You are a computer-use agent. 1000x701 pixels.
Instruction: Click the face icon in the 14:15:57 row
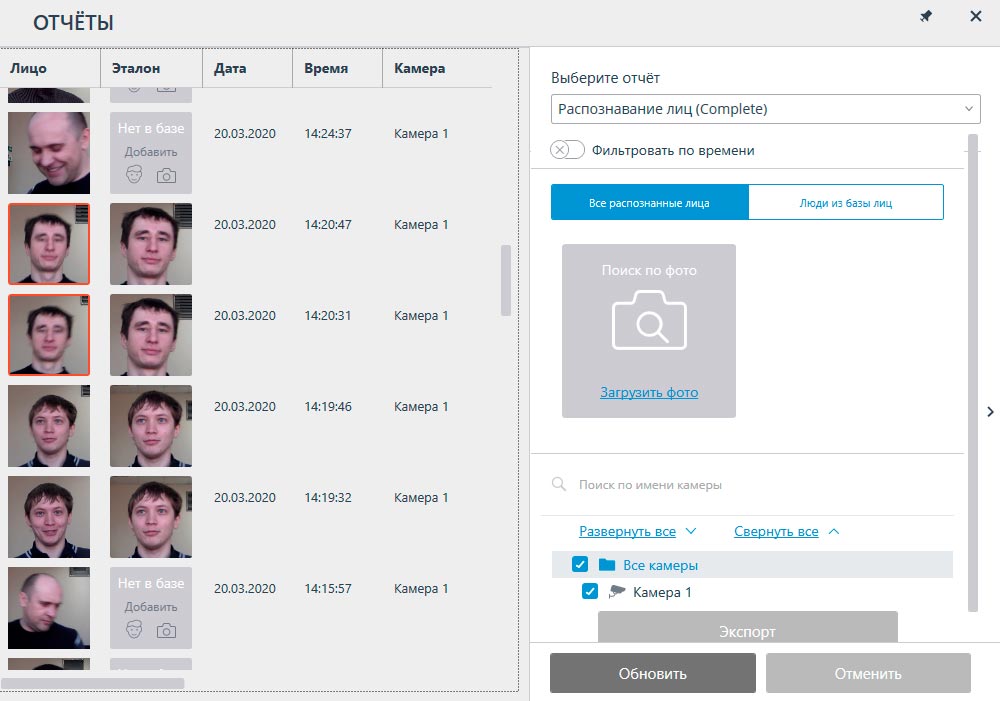tap(135, 630)
